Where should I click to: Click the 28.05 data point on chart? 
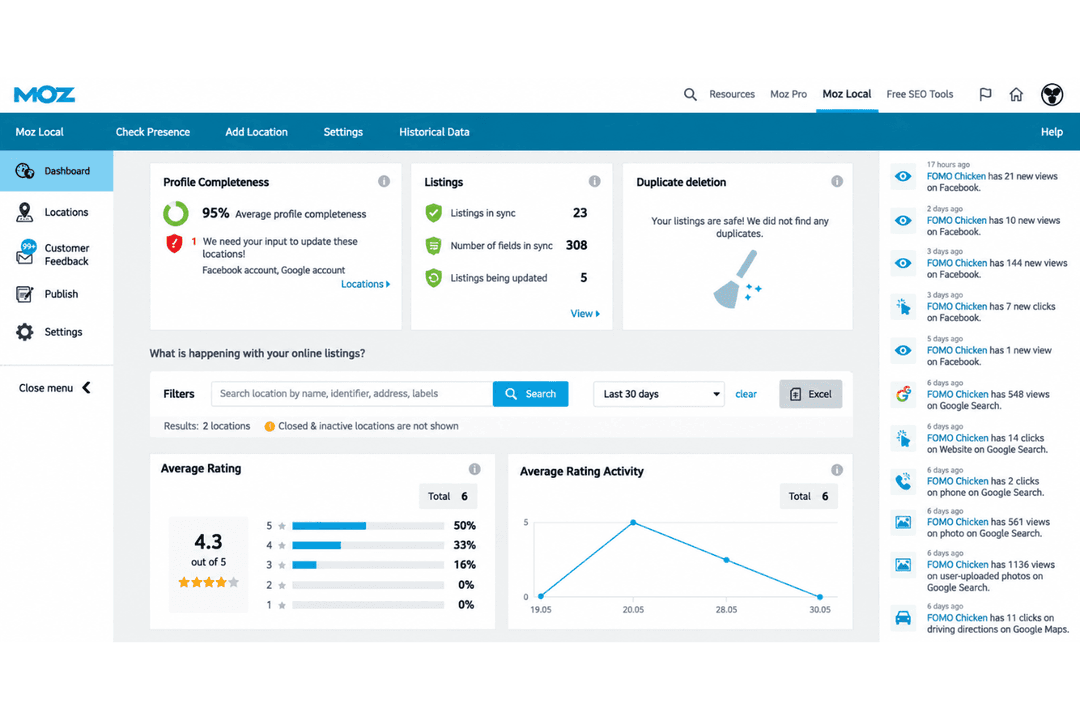[x=727, y=560]
